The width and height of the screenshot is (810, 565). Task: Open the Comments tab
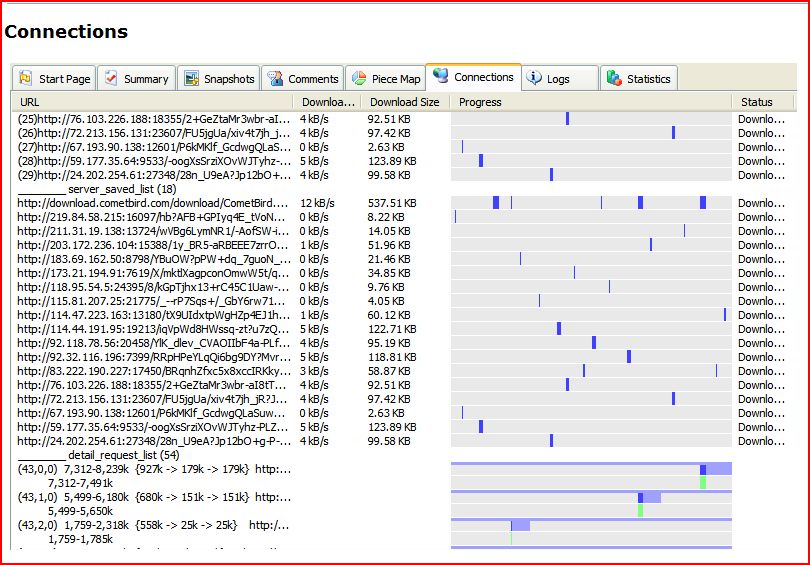302,78
